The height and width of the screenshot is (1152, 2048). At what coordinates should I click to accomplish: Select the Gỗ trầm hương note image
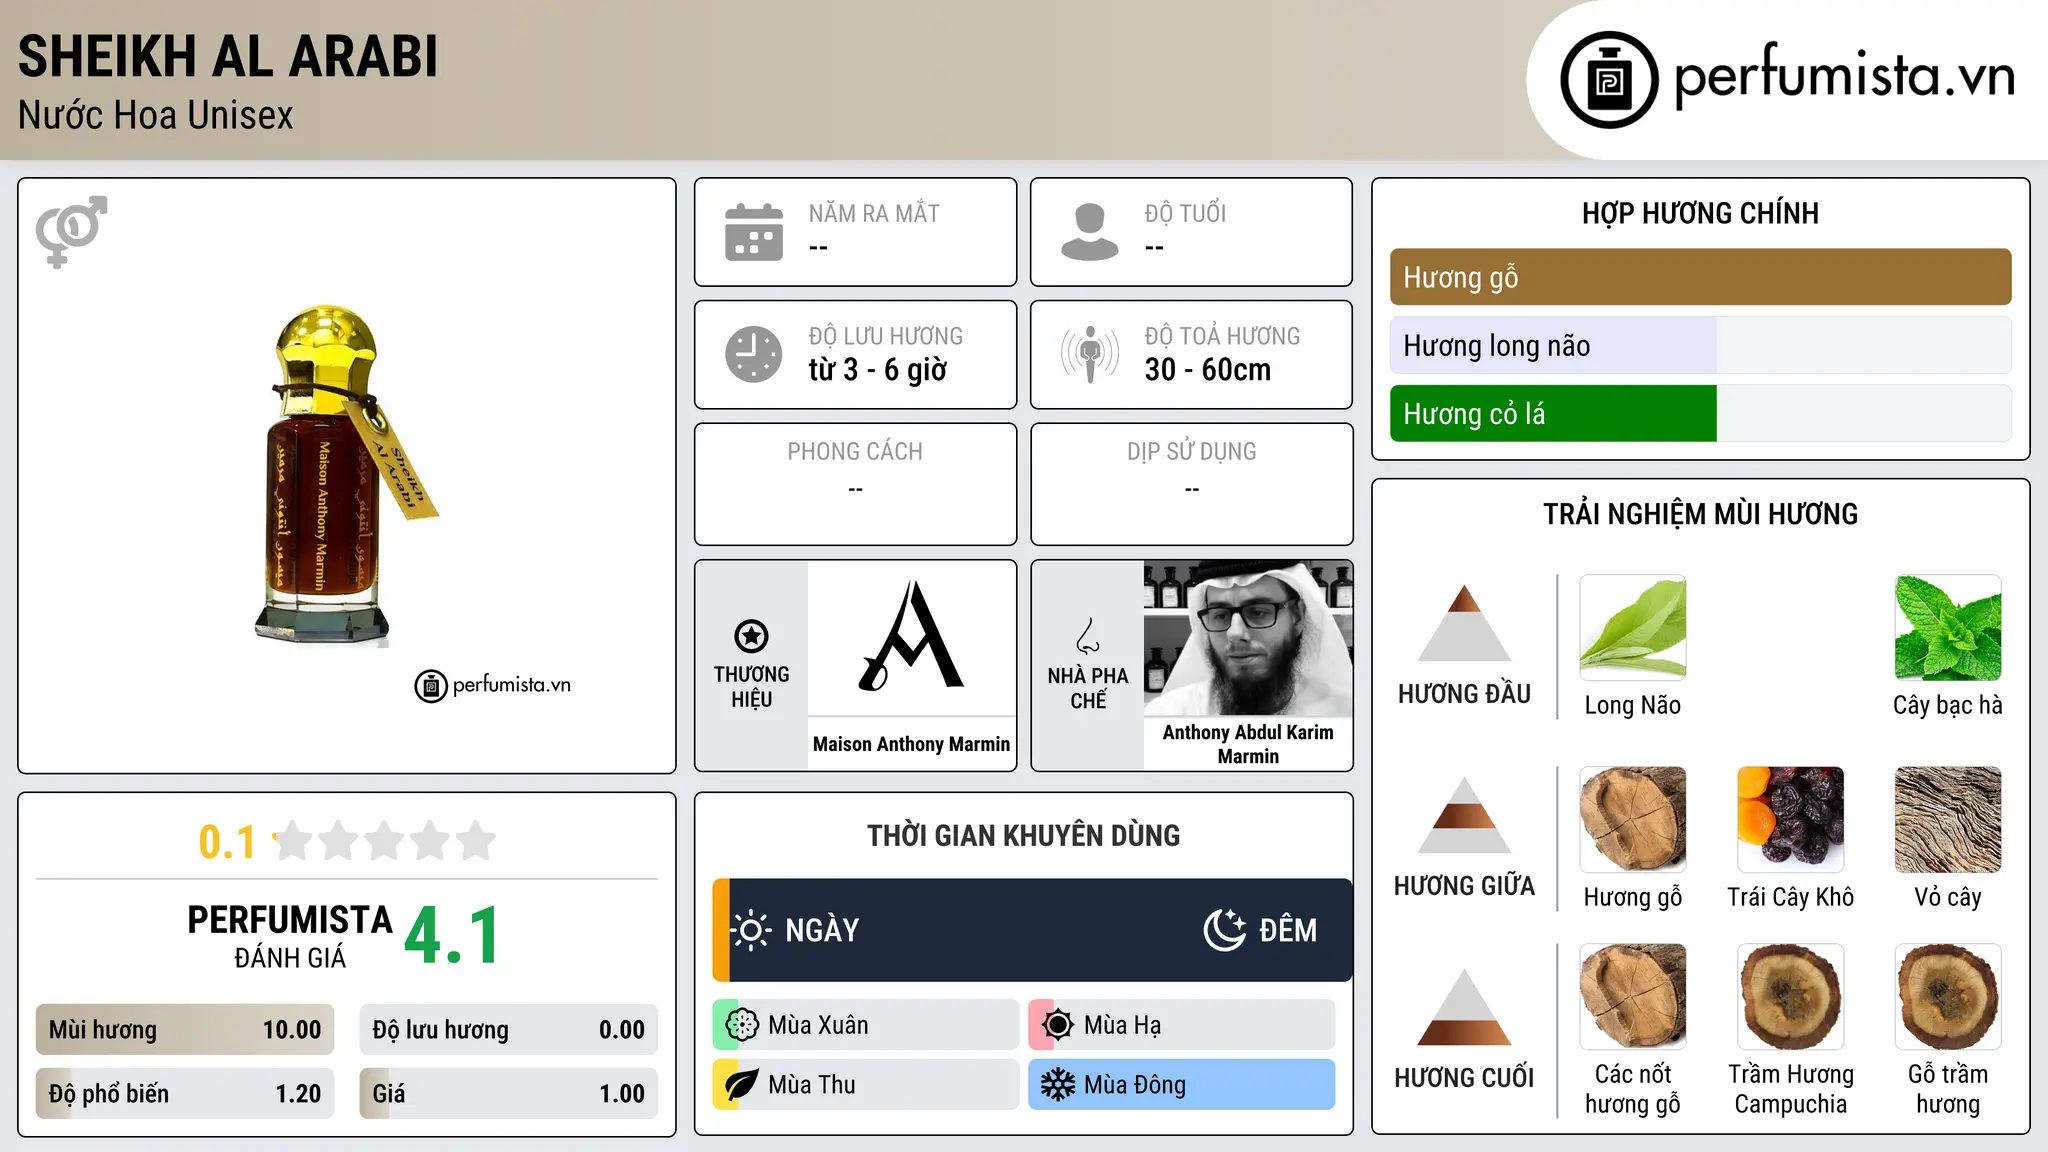1948,996
